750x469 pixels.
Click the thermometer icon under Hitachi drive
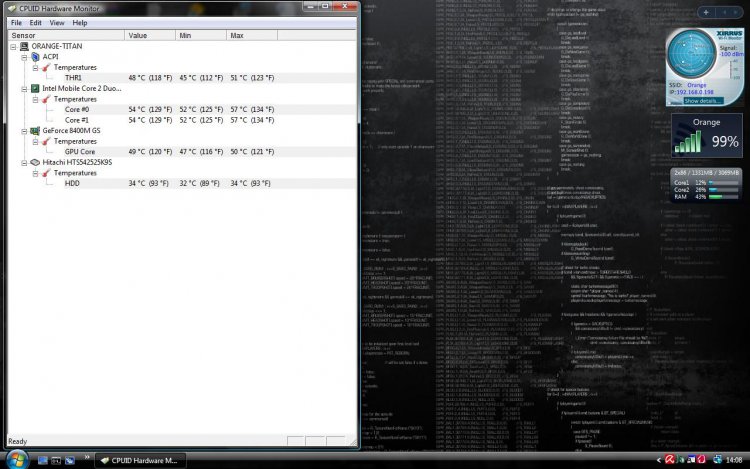[46, 173]
